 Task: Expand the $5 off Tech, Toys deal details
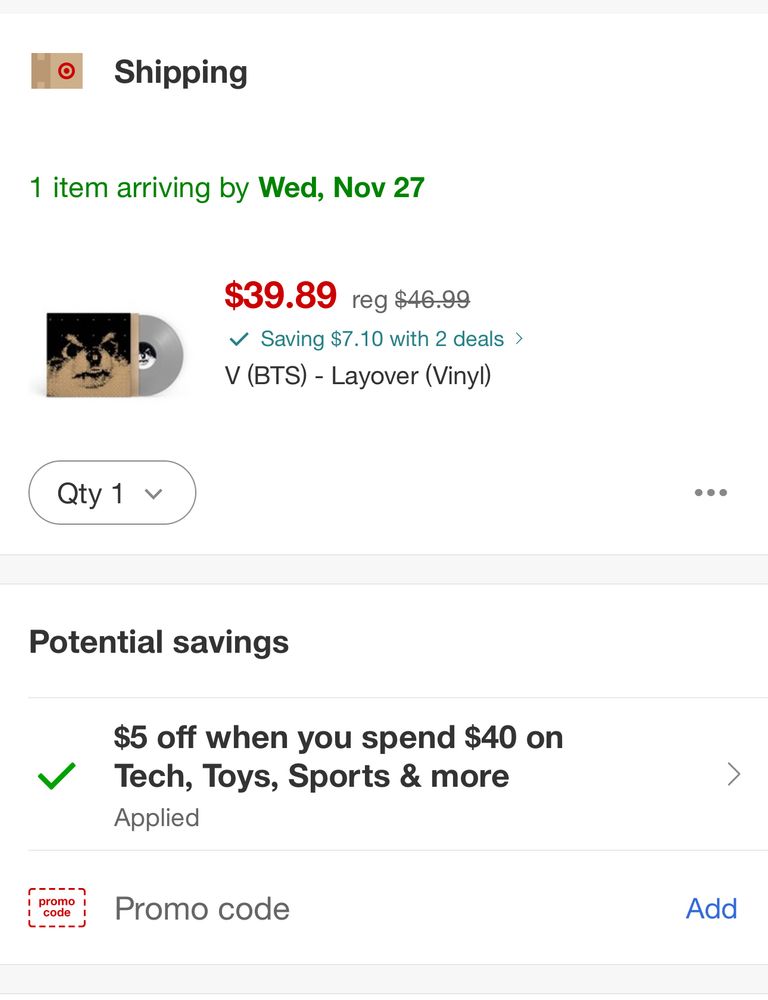(x=337, y=757)
